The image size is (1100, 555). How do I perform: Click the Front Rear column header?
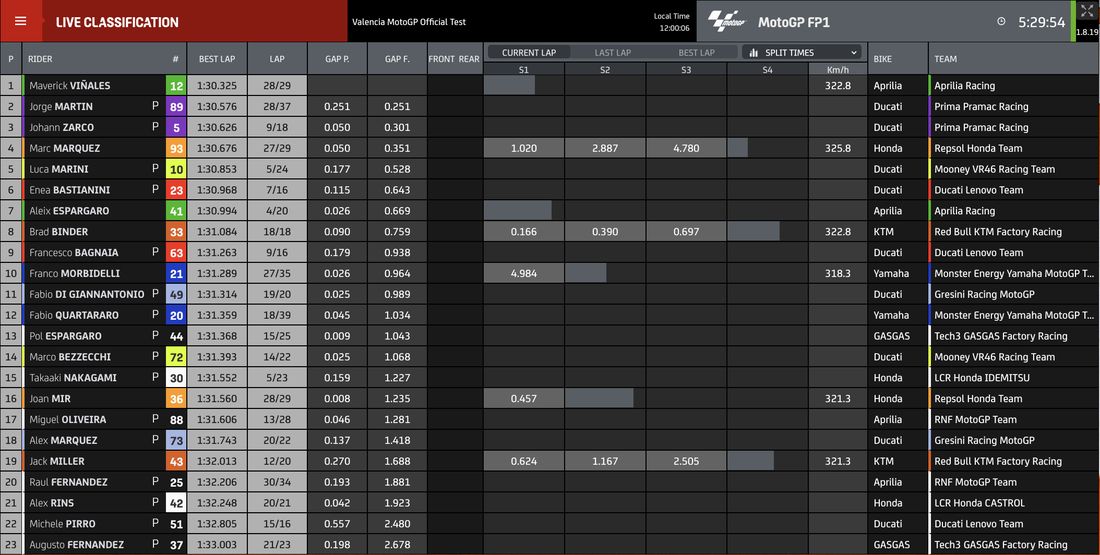pyautogui.click(x=454, y=59)
